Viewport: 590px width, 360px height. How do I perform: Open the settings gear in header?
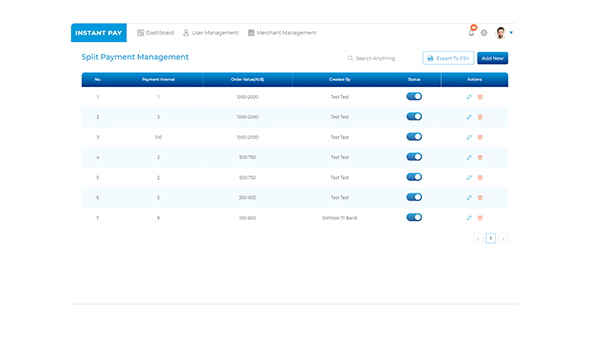click(484, 33)
